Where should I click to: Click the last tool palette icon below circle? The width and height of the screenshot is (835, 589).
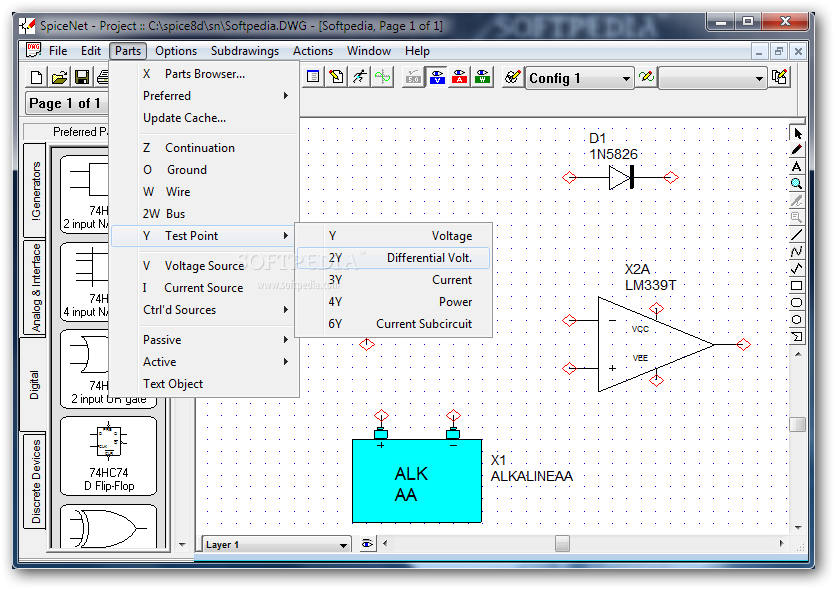coord(797,337)
